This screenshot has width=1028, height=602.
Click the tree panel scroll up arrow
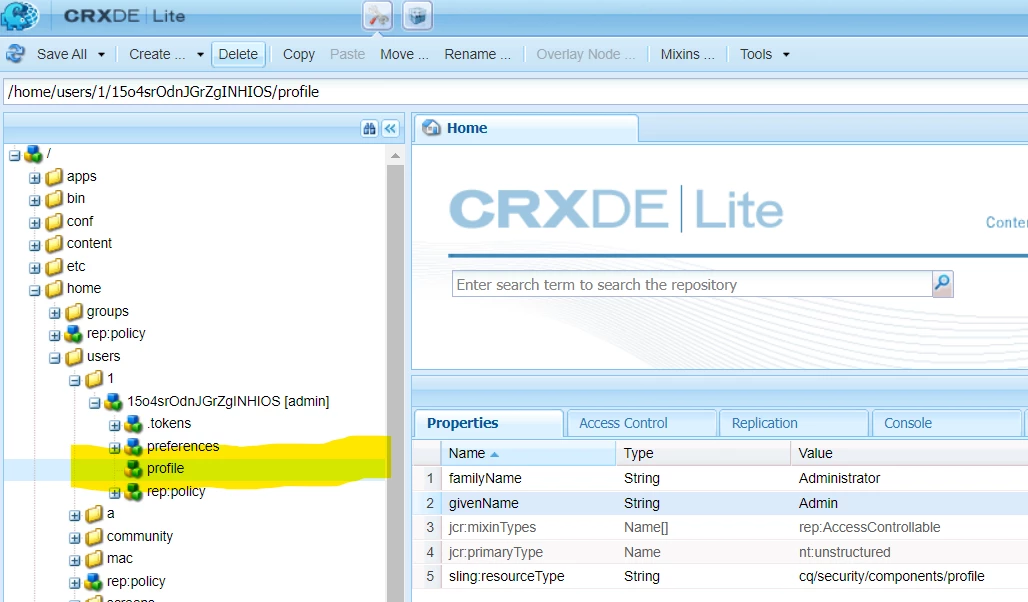click(395, 155)
